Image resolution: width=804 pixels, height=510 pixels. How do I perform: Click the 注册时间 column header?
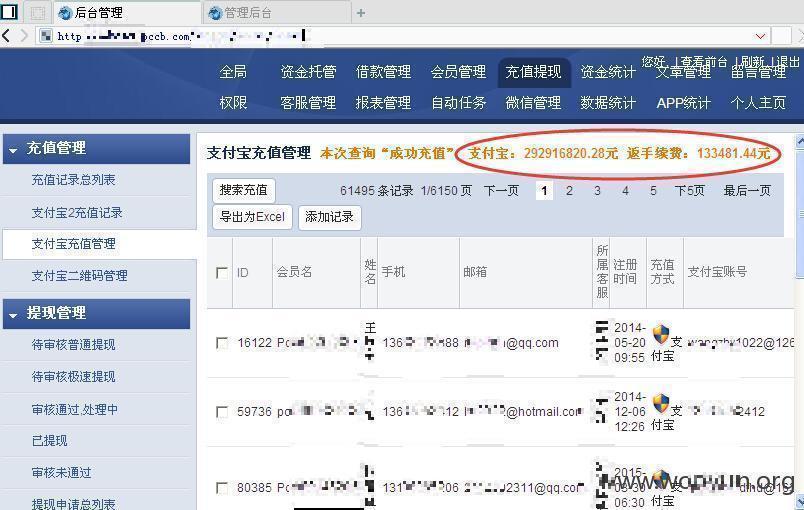click(625, 272)
